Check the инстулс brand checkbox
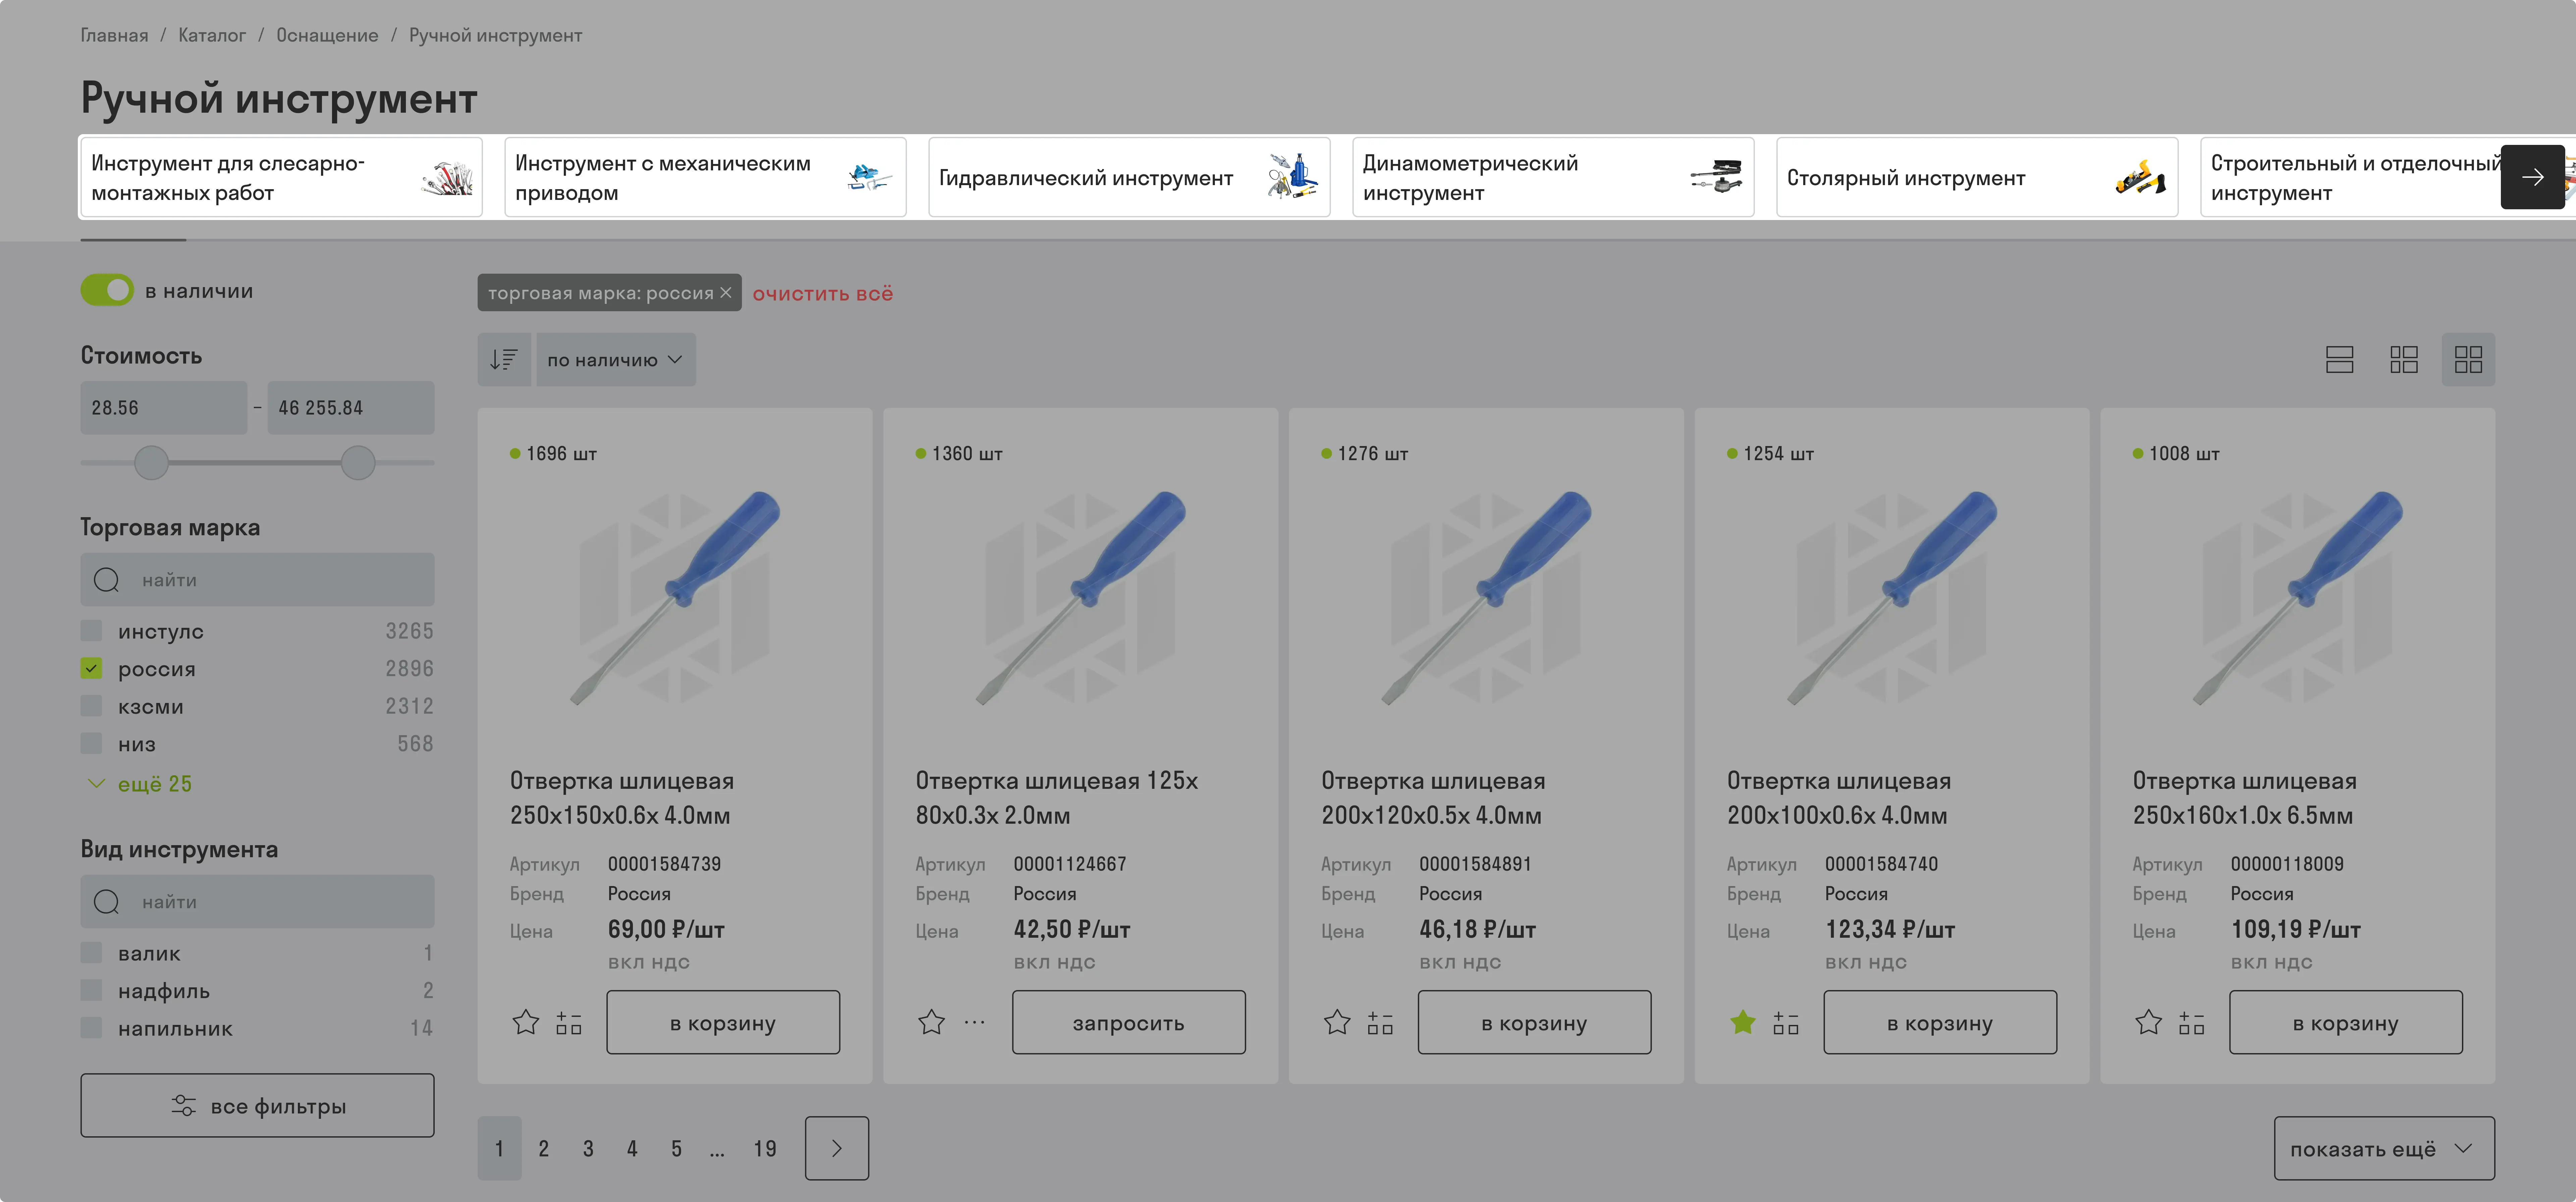This screenshot has height=1202, width=2576. click(x=91, y=631)
